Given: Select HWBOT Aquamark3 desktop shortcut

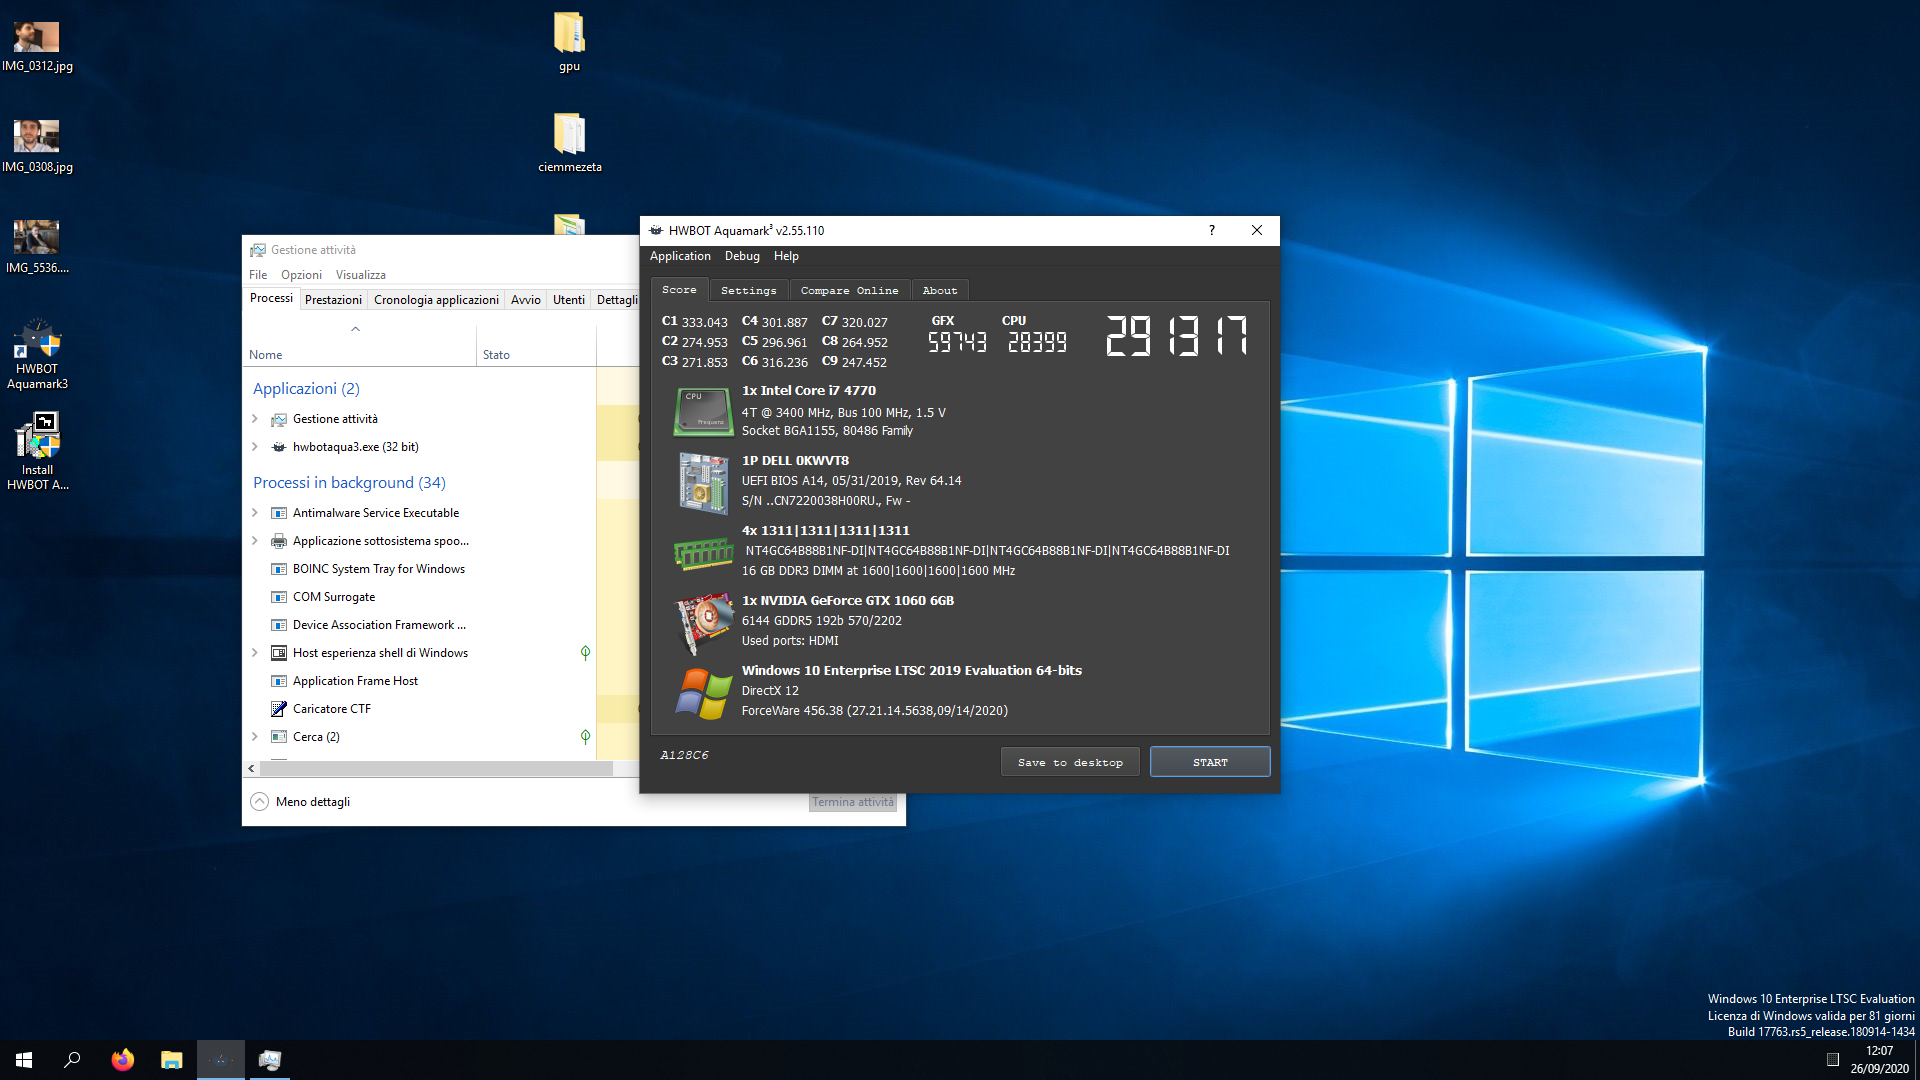Looking at the screenshot, I should pyautogui.click(x=37, y=354).
